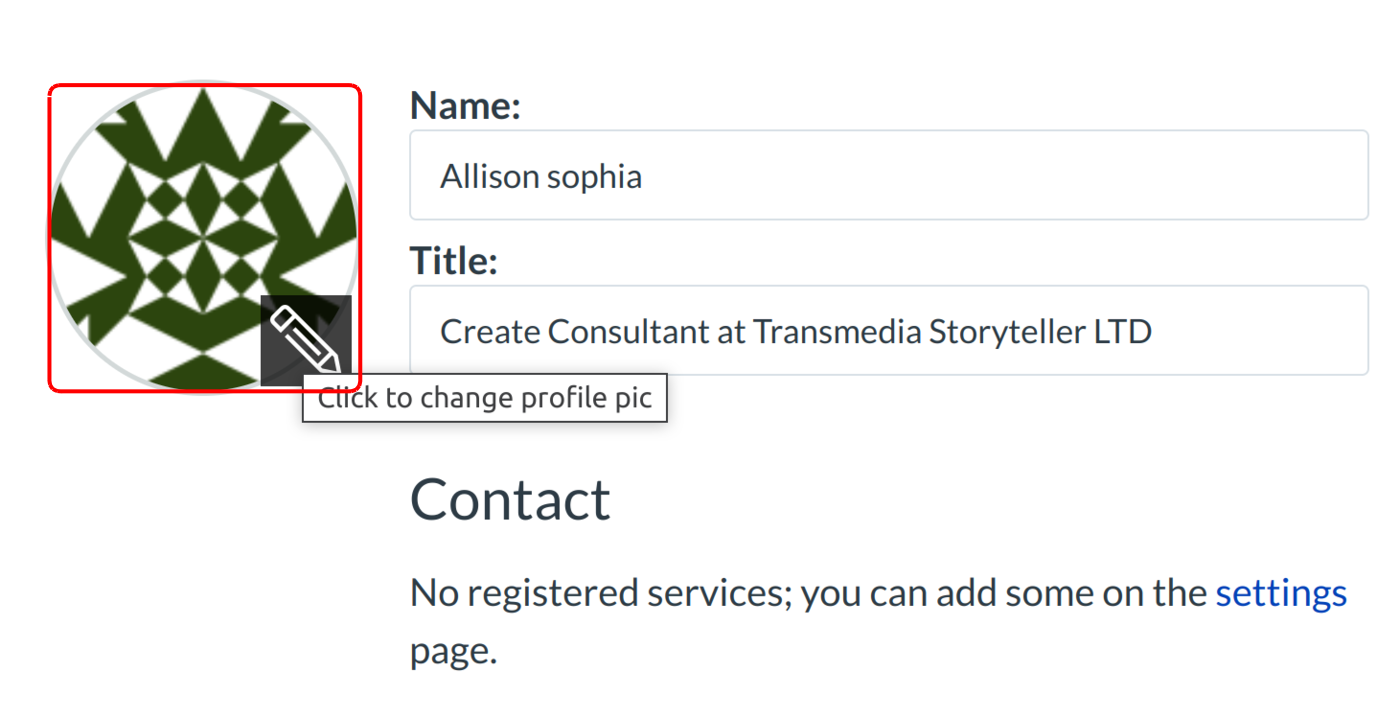Screen dimensions: 1400x718
Task: Click the word "Create" in Title field
Action: coord(490,331)
